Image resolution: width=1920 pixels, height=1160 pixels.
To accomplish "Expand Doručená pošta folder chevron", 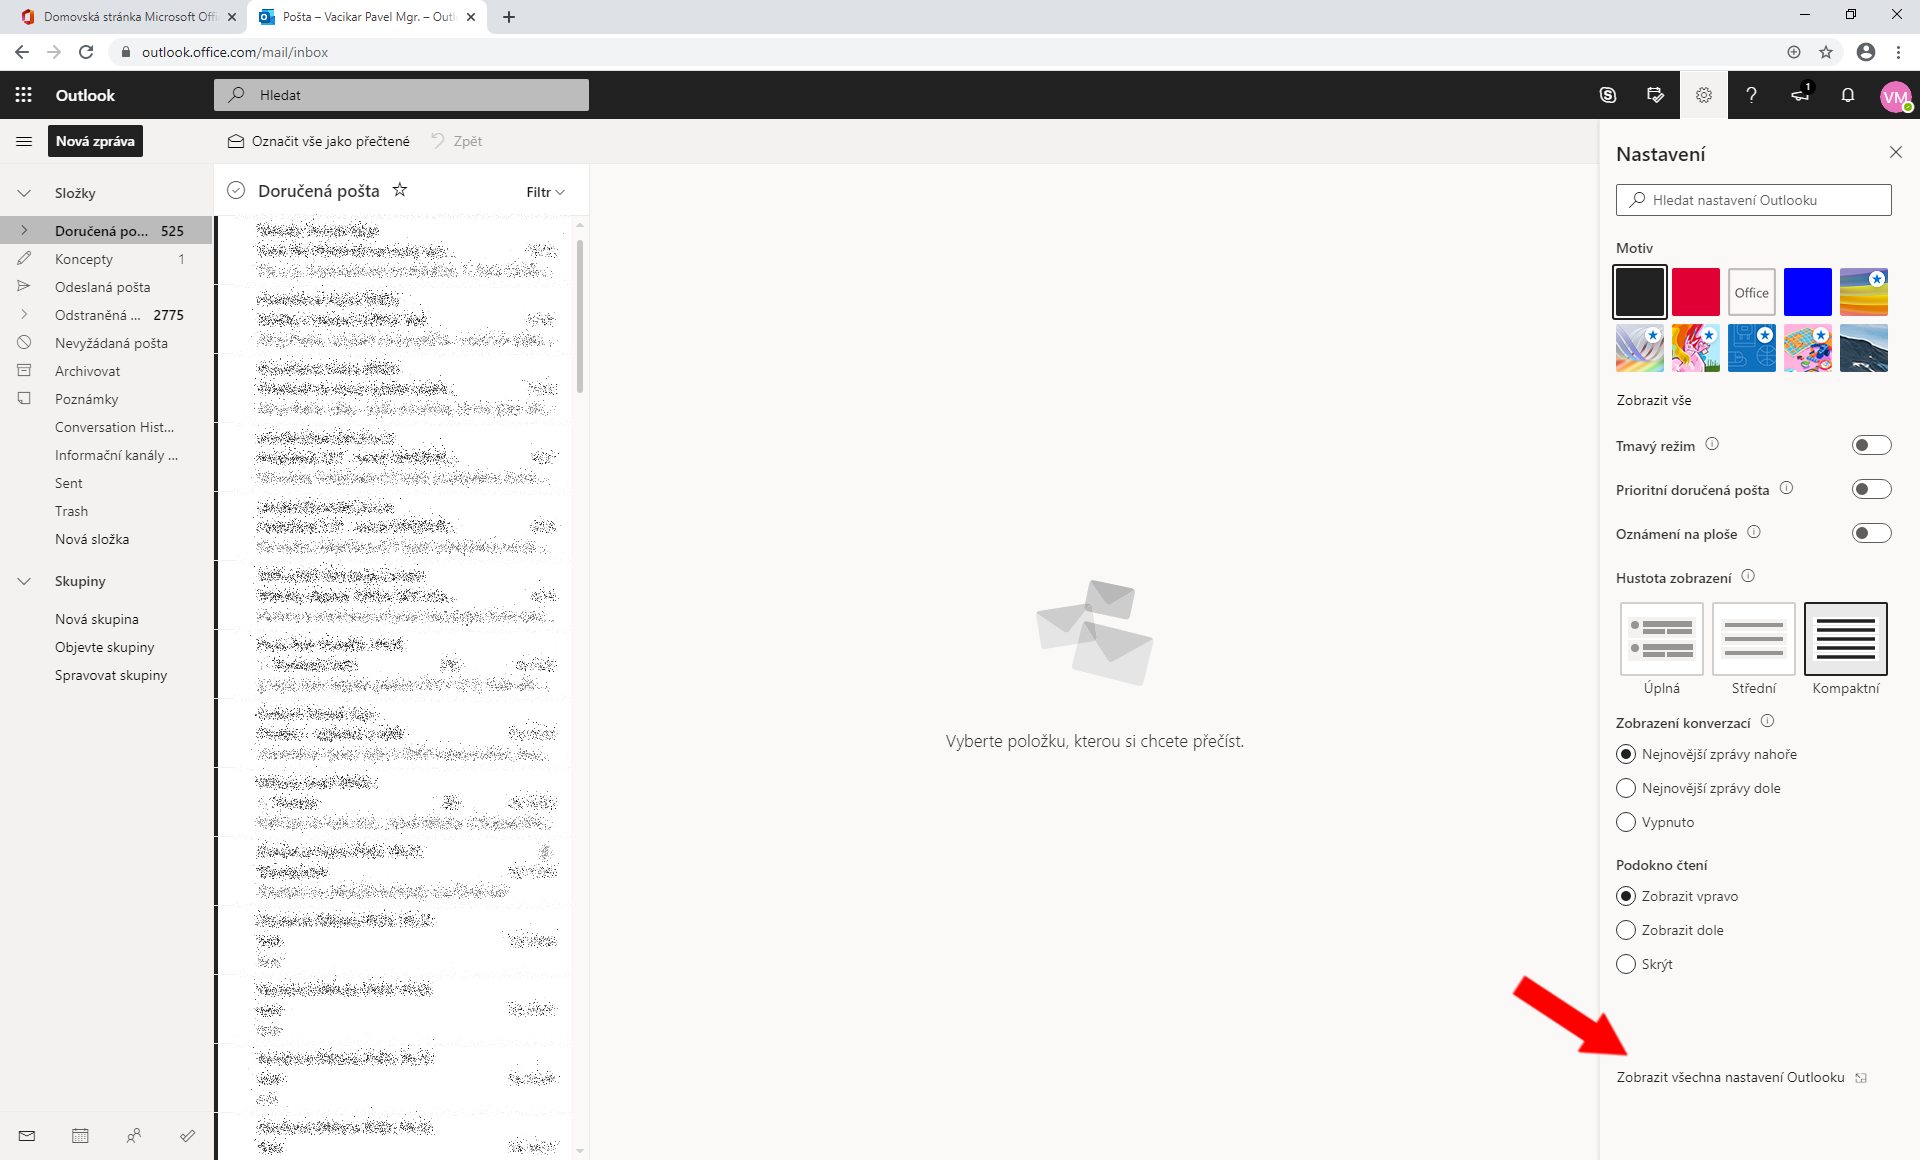I will [24, 231].
